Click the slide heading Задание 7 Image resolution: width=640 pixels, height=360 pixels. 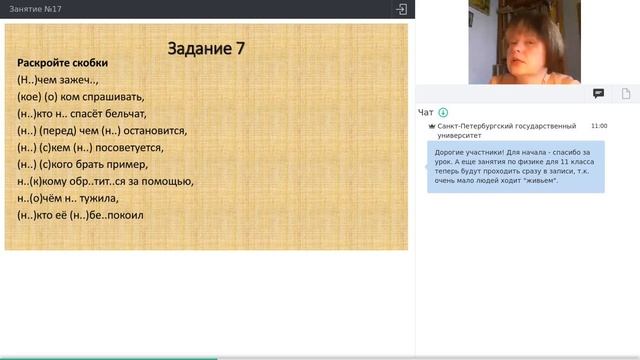coord(206,49)
